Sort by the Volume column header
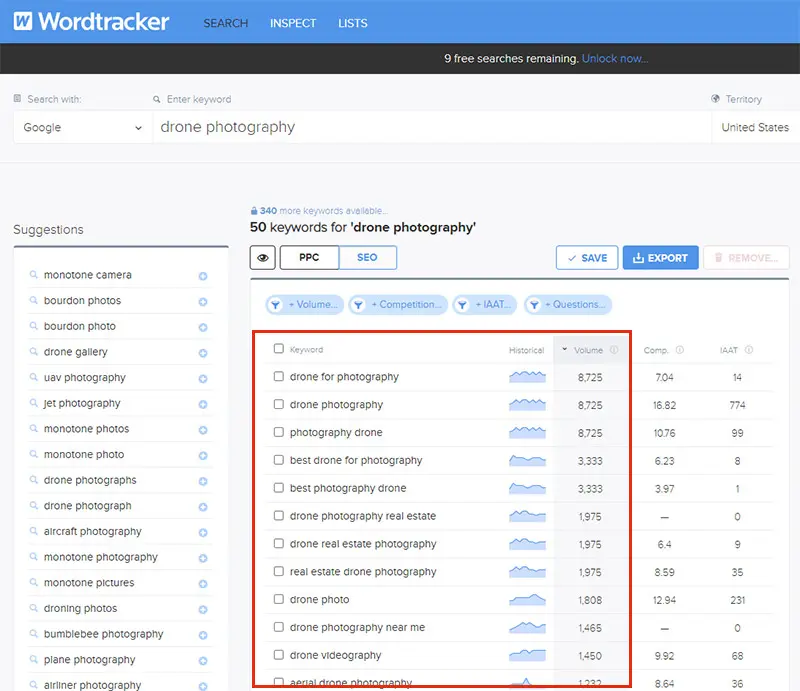 (x=588, y=350)
